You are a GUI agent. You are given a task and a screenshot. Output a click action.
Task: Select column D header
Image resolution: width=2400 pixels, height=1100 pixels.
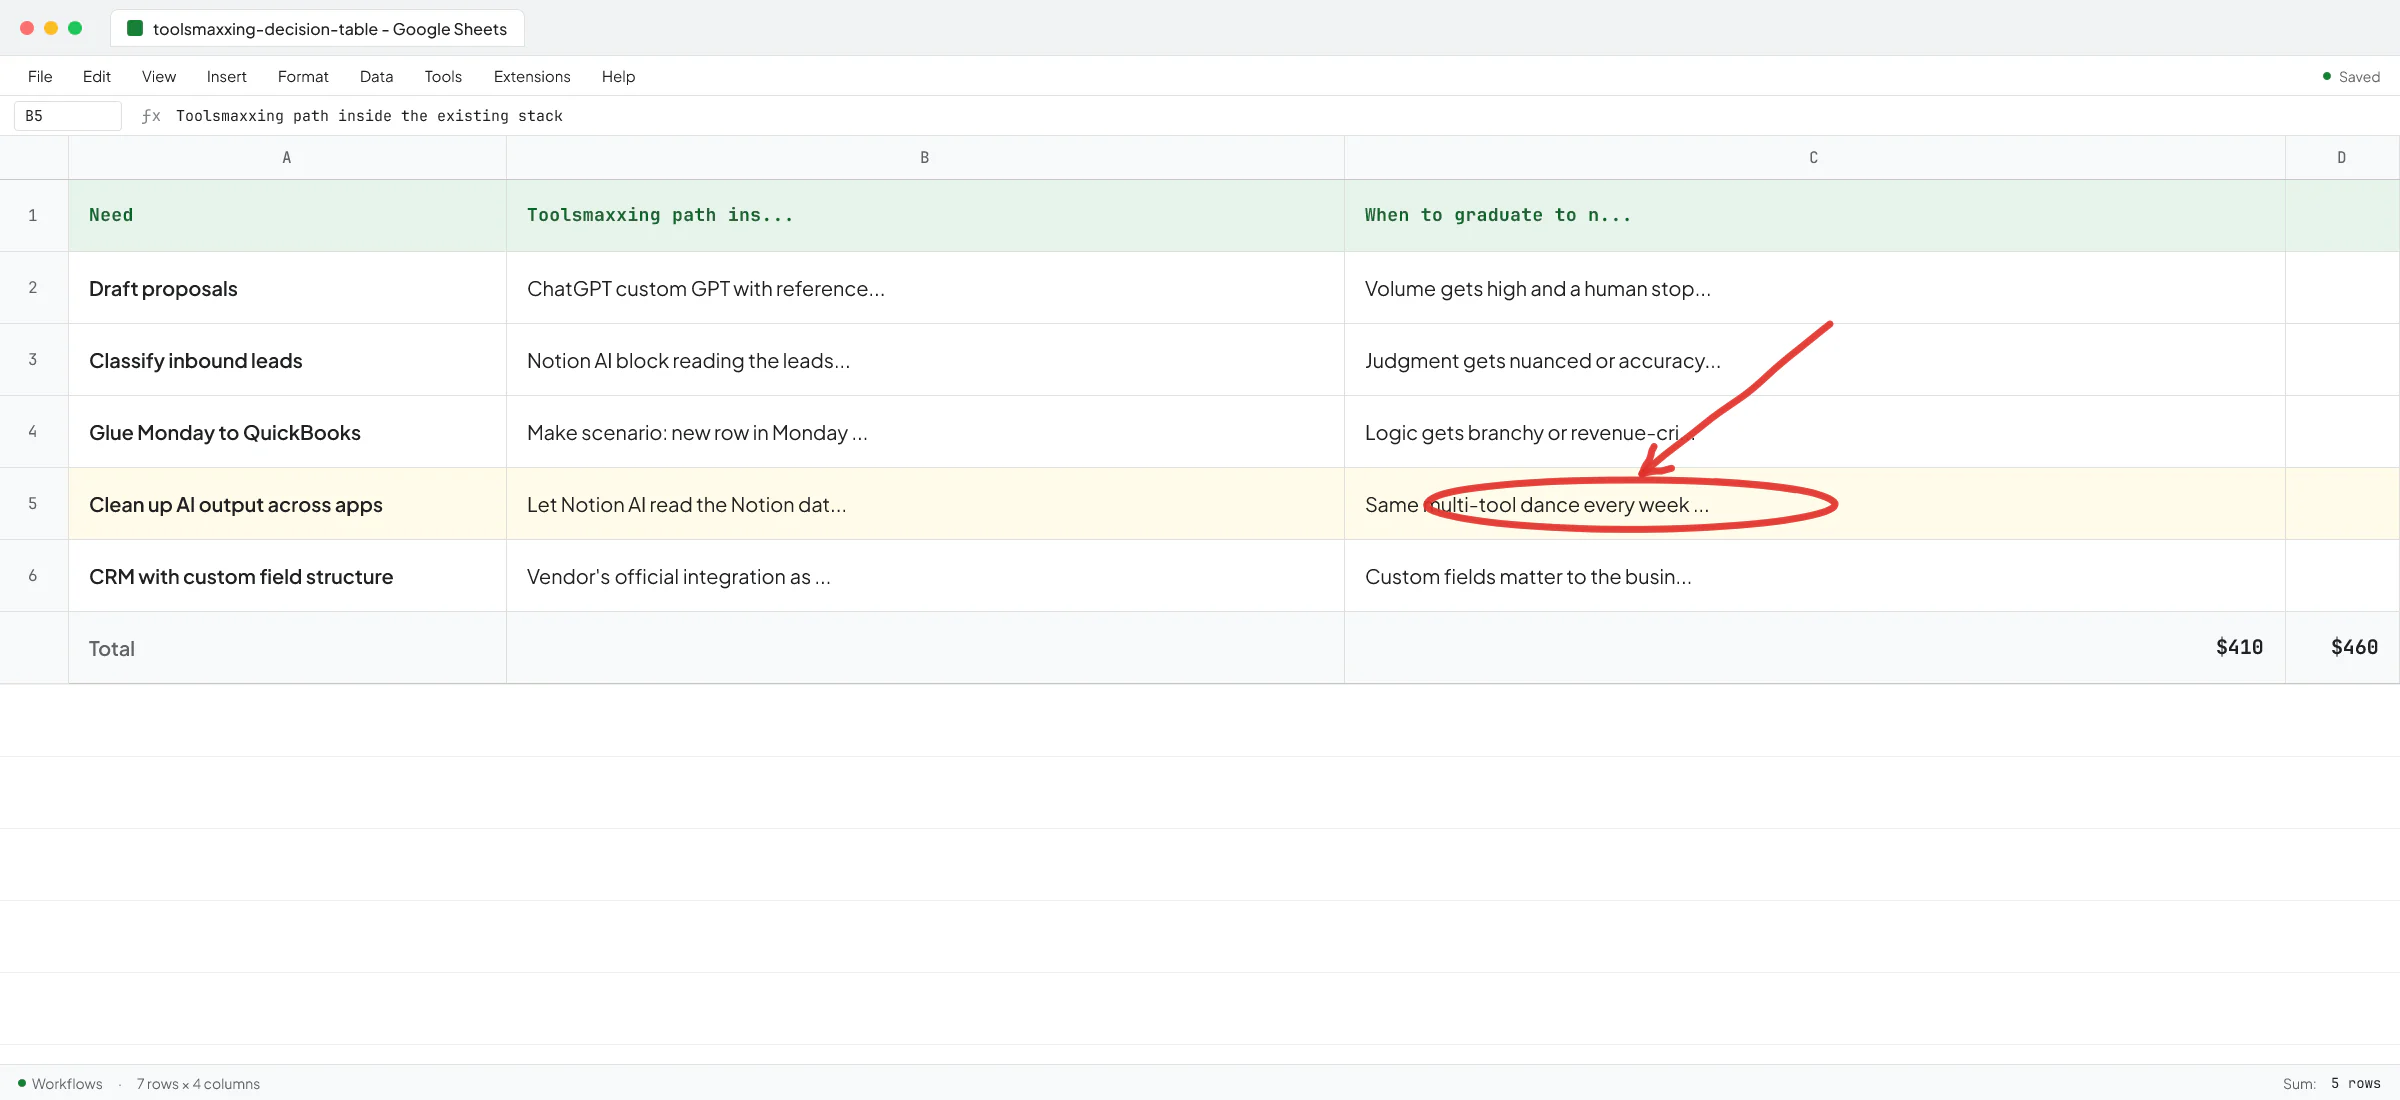pyautogui.click(x=2342, y=158)
